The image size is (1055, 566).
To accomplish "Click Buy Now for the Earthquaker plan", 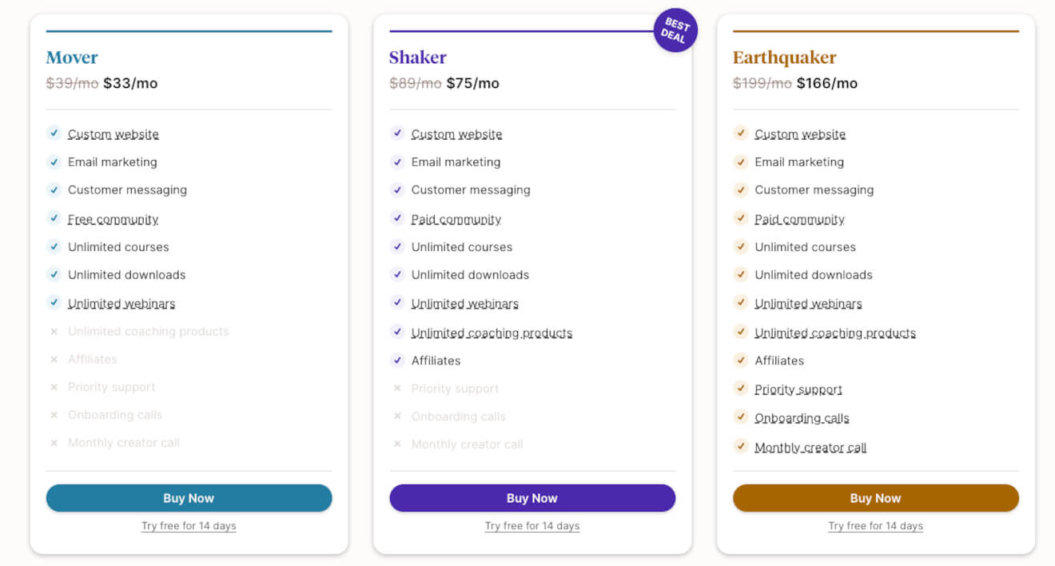I will tap(875, 498).
